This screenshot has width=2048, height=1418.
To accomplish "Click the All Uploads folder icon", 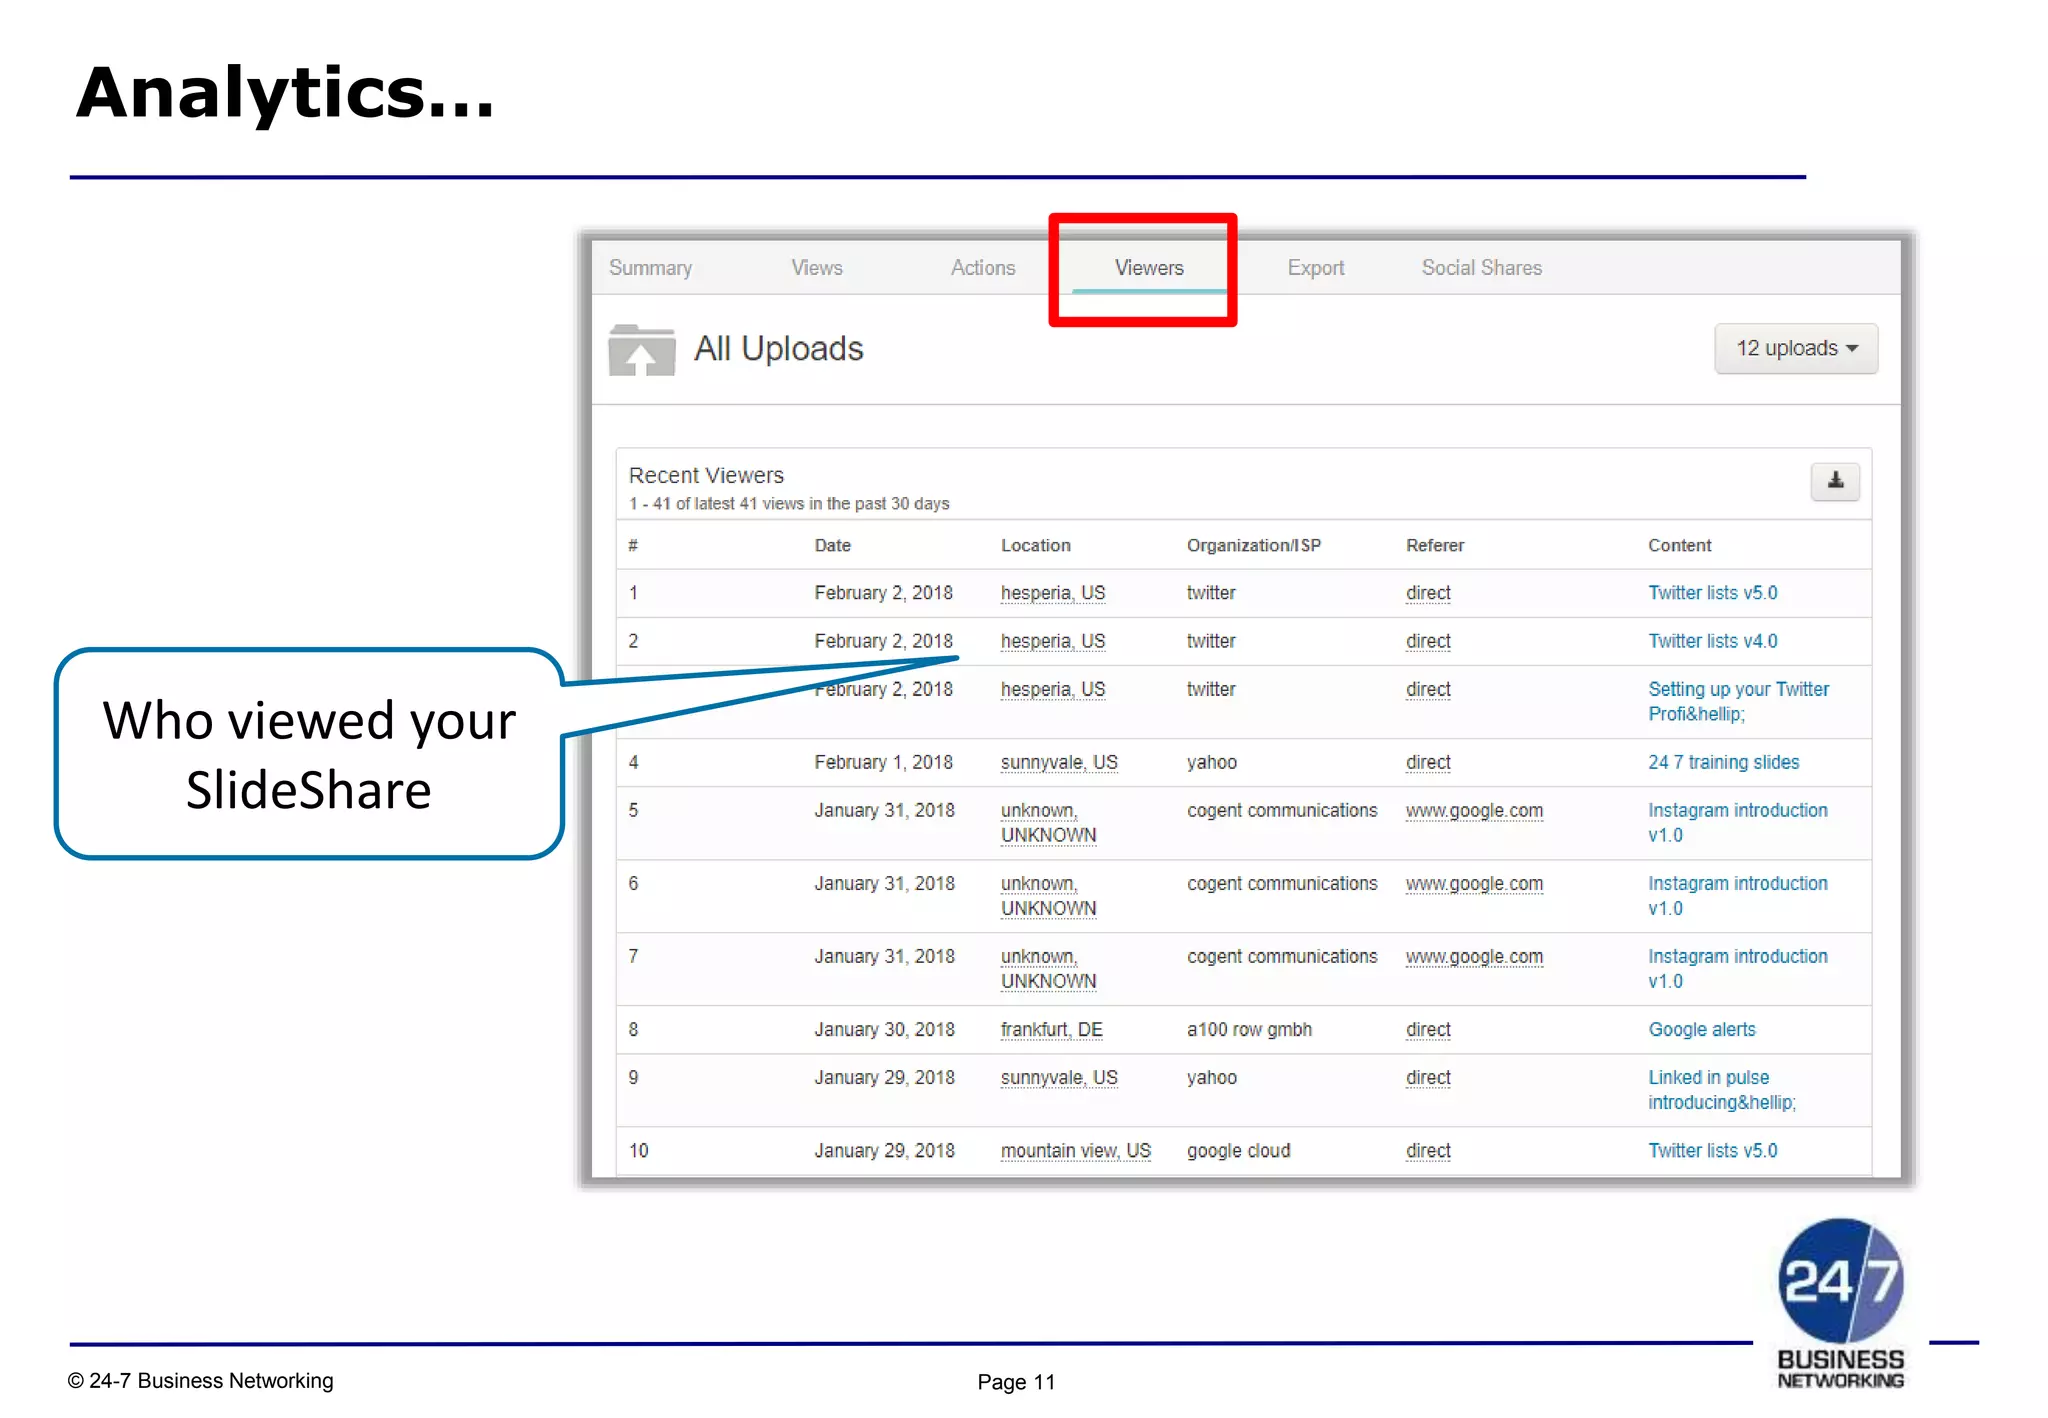I will [x=641, y=350].
